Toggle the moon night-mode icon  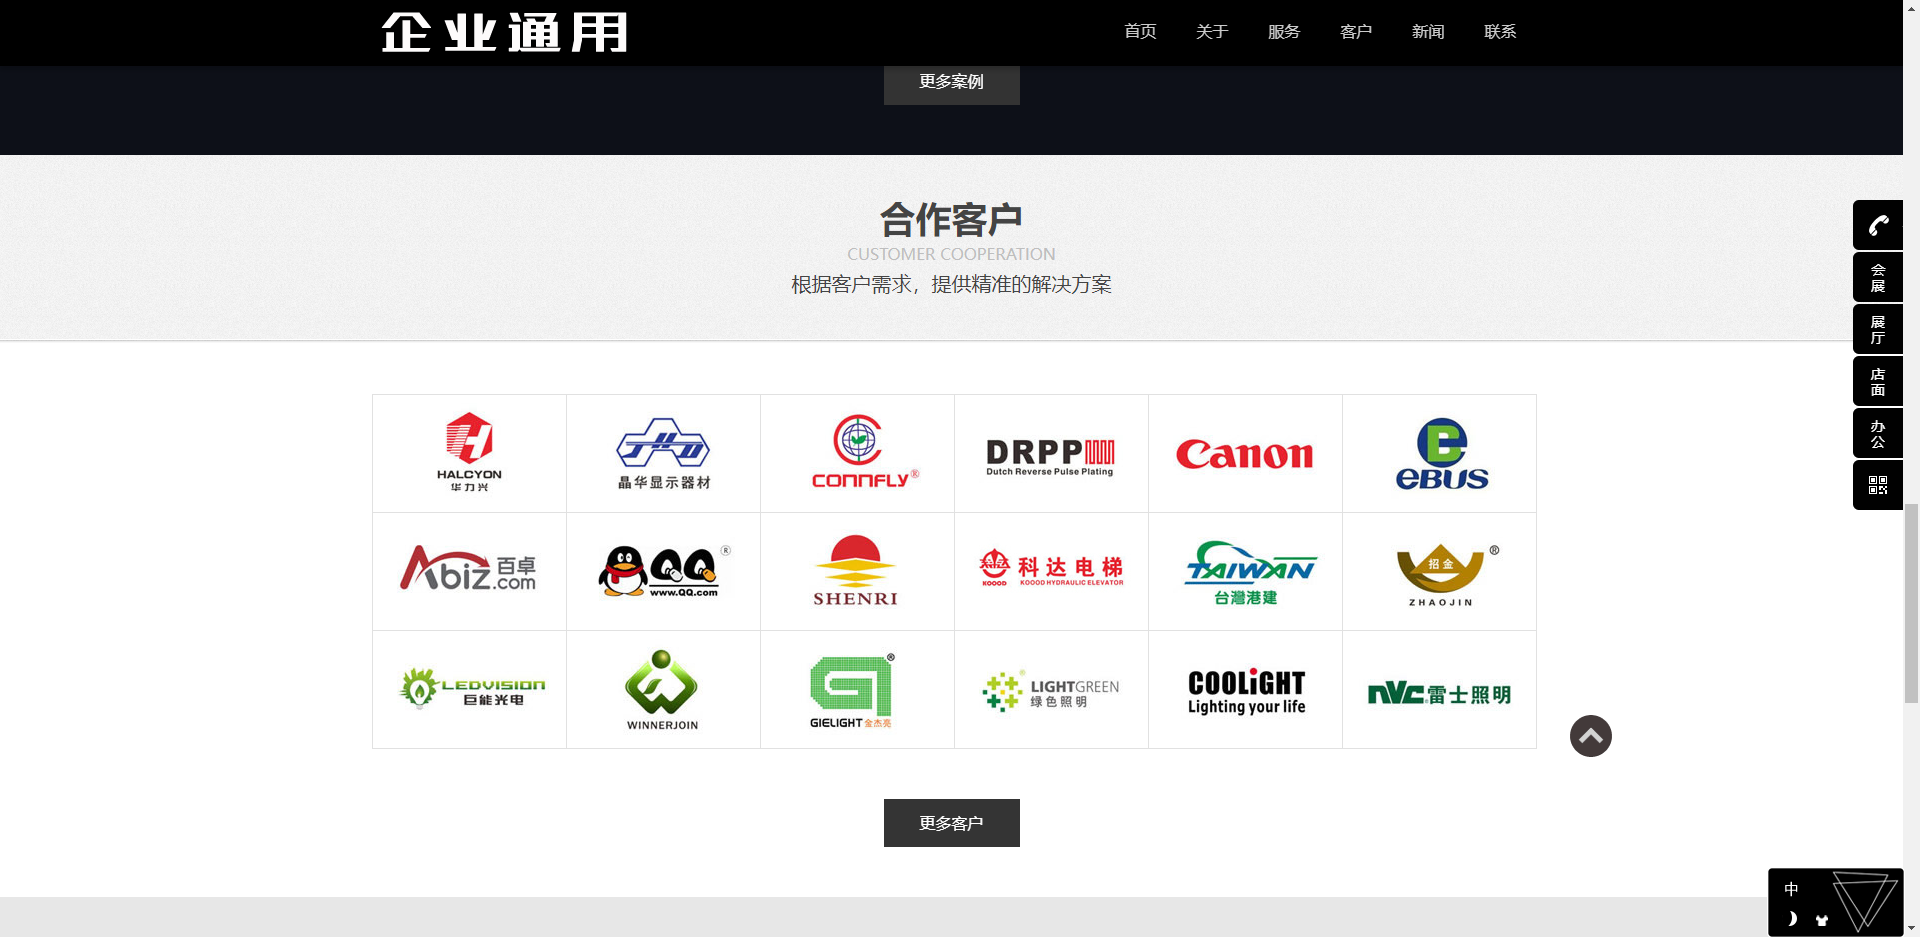coord(1792,919)
